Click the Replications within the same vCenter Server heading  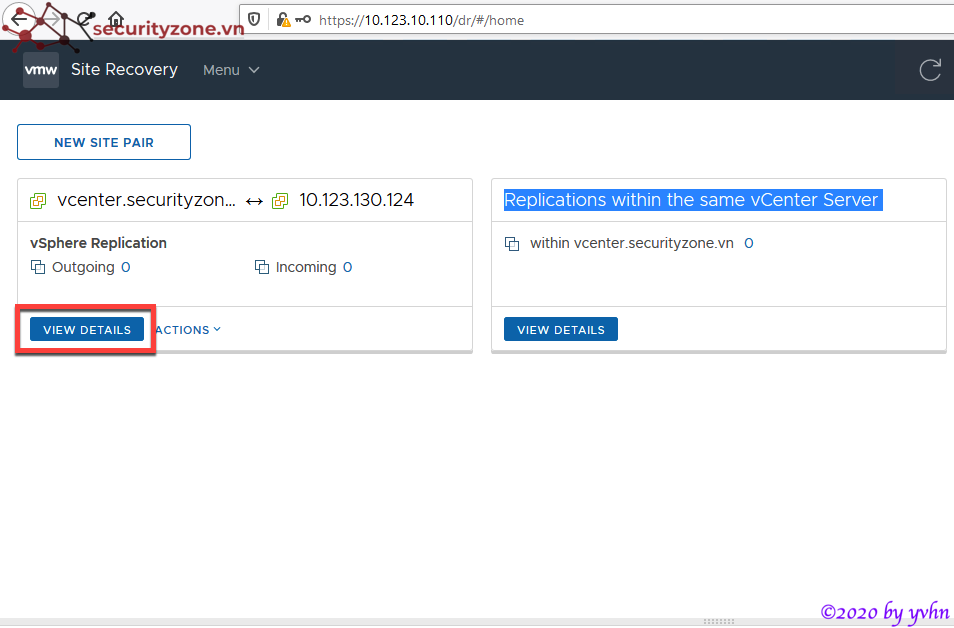(x=691, y=200)
